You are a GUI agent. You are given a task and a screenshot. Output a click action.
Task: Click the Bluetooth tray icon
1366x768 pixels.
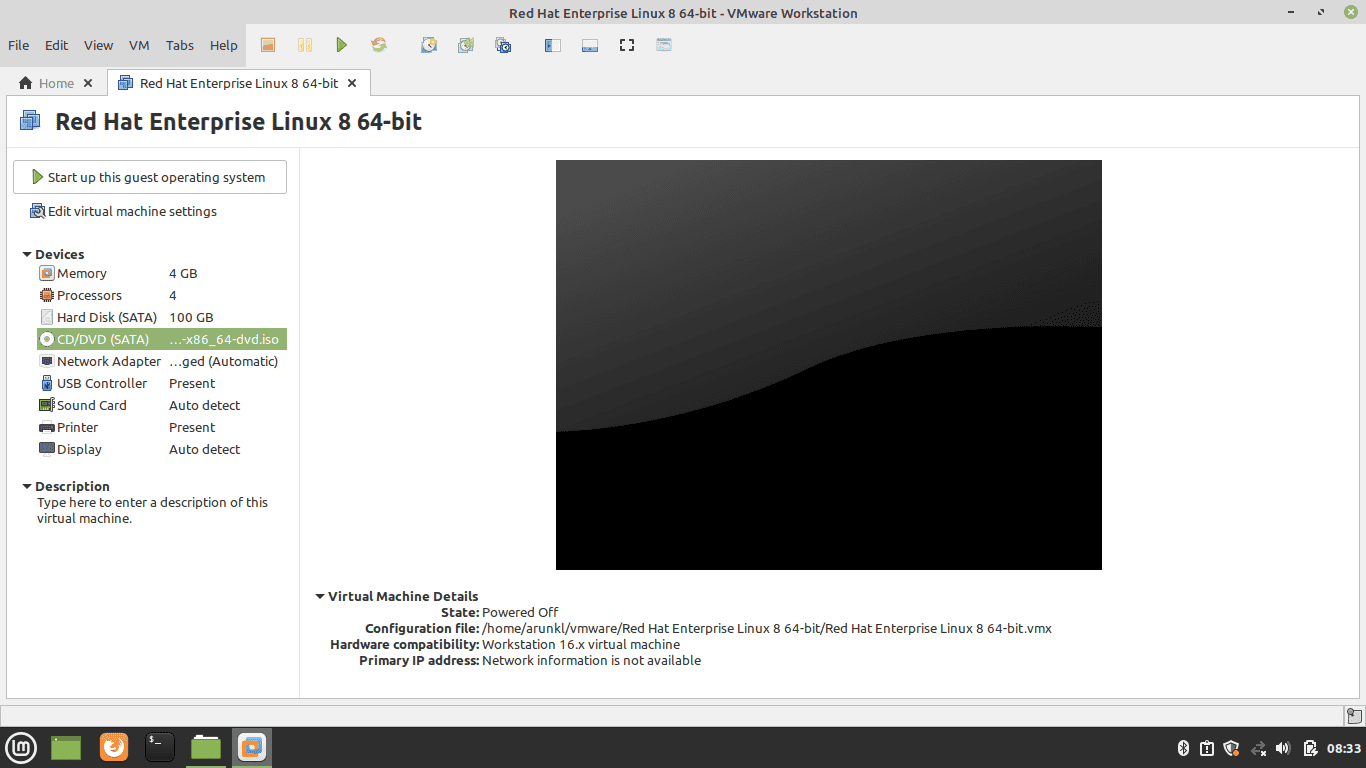point(1182,748)
